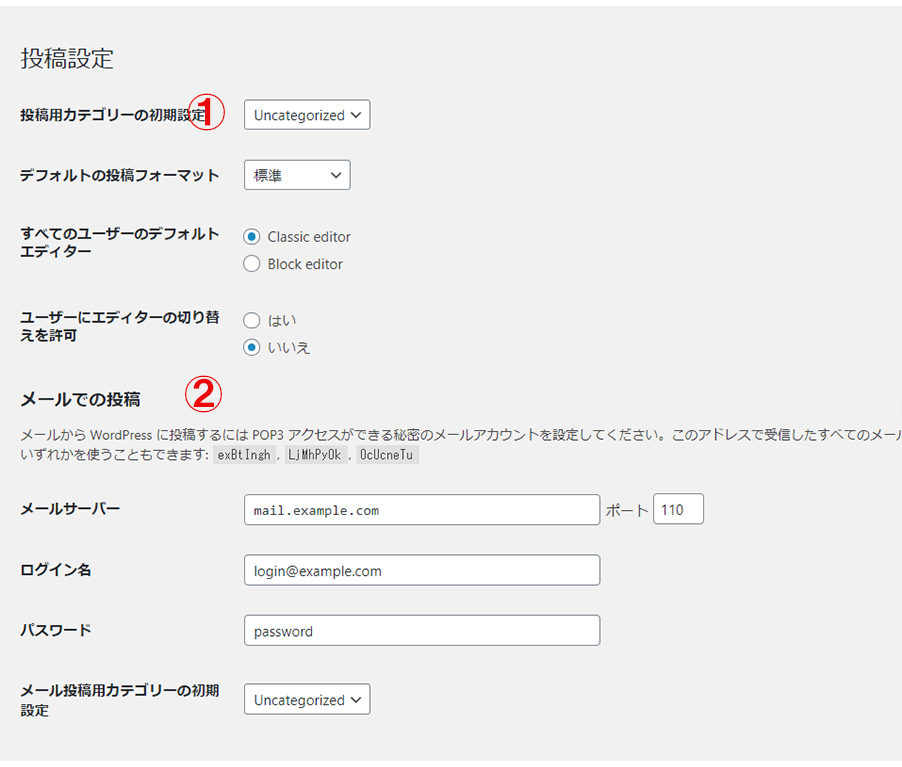Click the メールサーバー input showing mail.example.com
This screenshot has height=767, width=902.
421,510
